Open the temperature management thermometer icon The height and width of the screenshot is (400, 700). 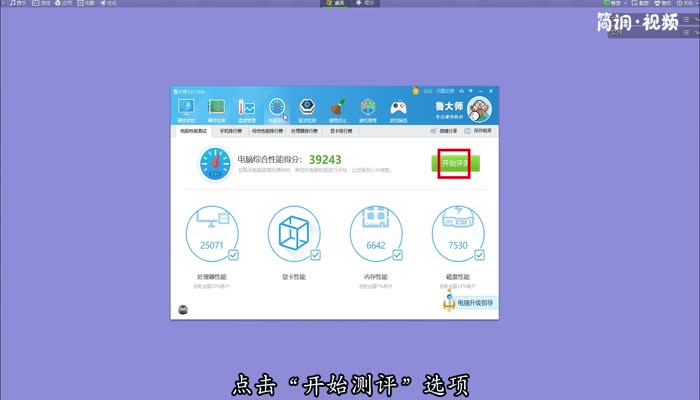(247, 108)
